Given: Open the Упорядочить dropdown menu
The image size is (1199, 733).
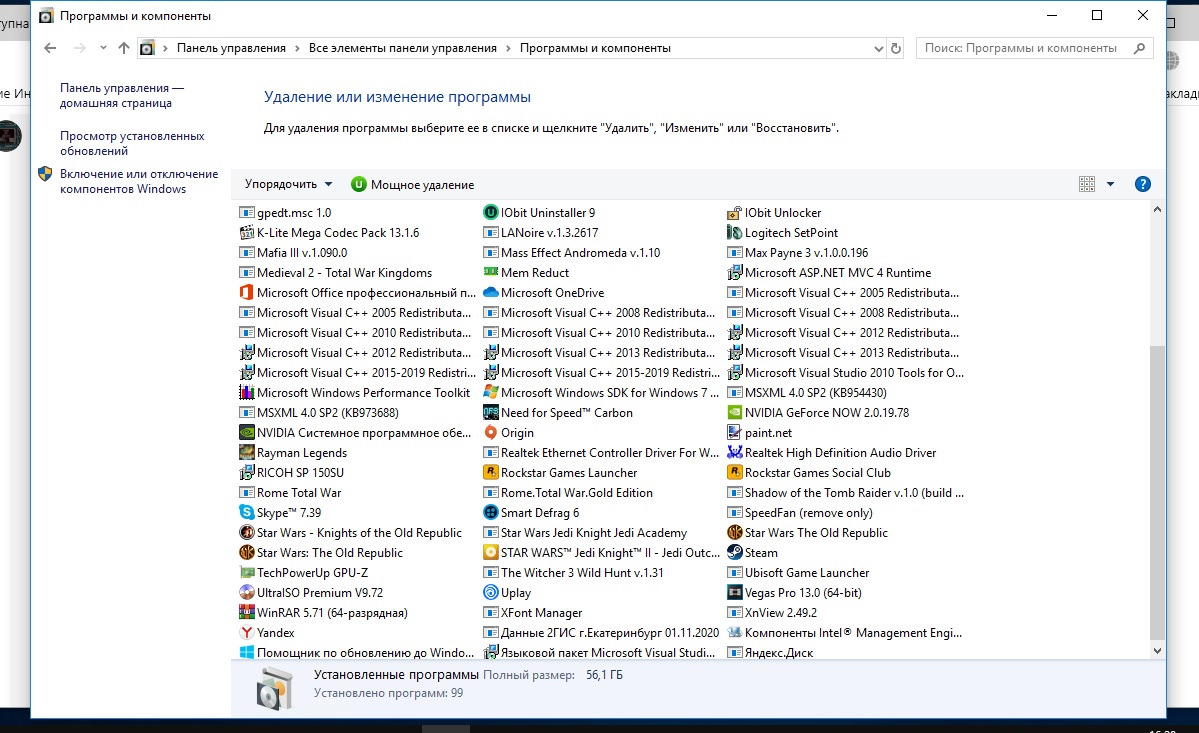Looking at the screenshot, I should 288,184.
